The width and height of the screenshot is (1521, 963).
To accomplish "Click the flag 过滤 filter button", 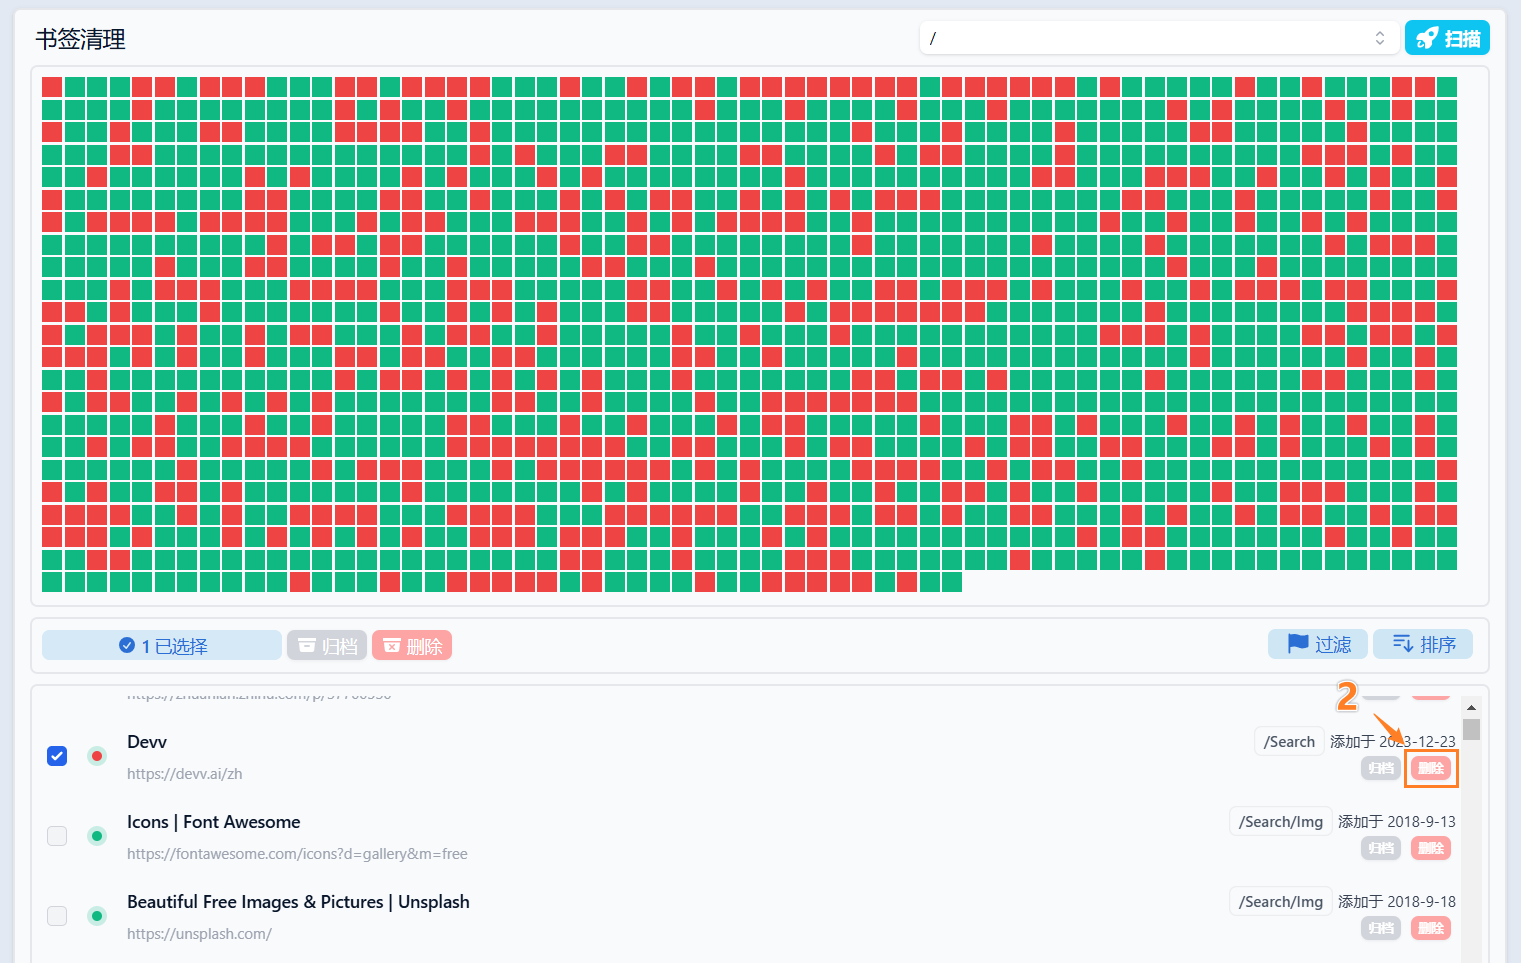I will click(1318, 645).
